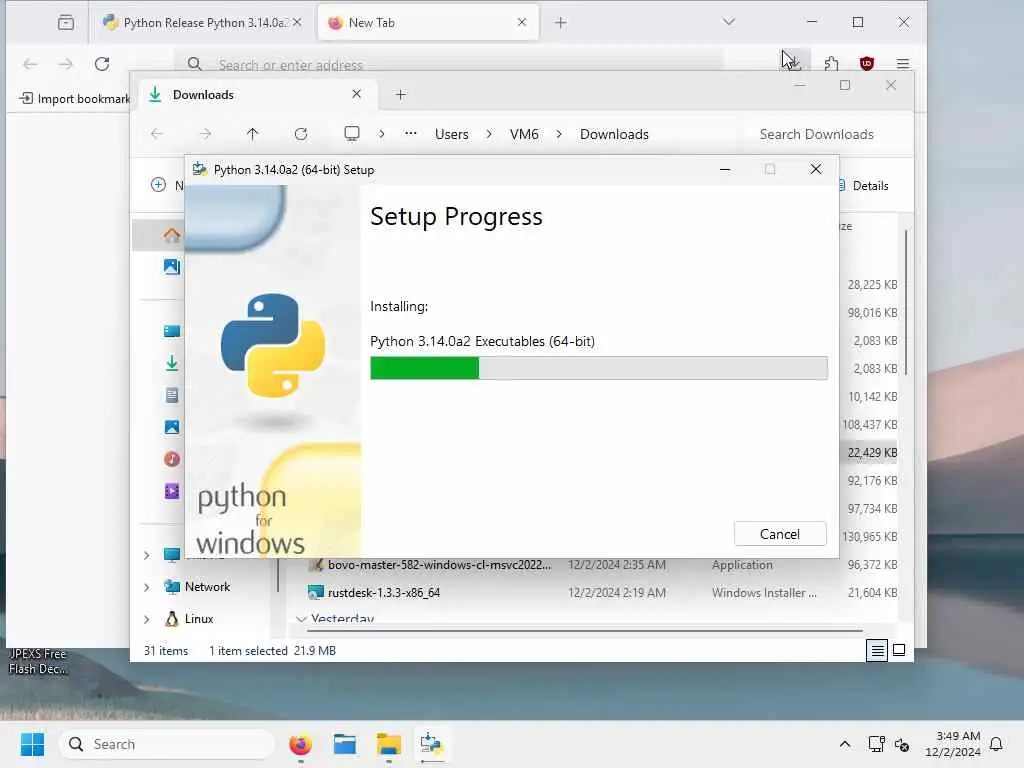The image size is (1024, 768).
Task: Open Music in the Explorer sidebar
Action: click(172, 459)
